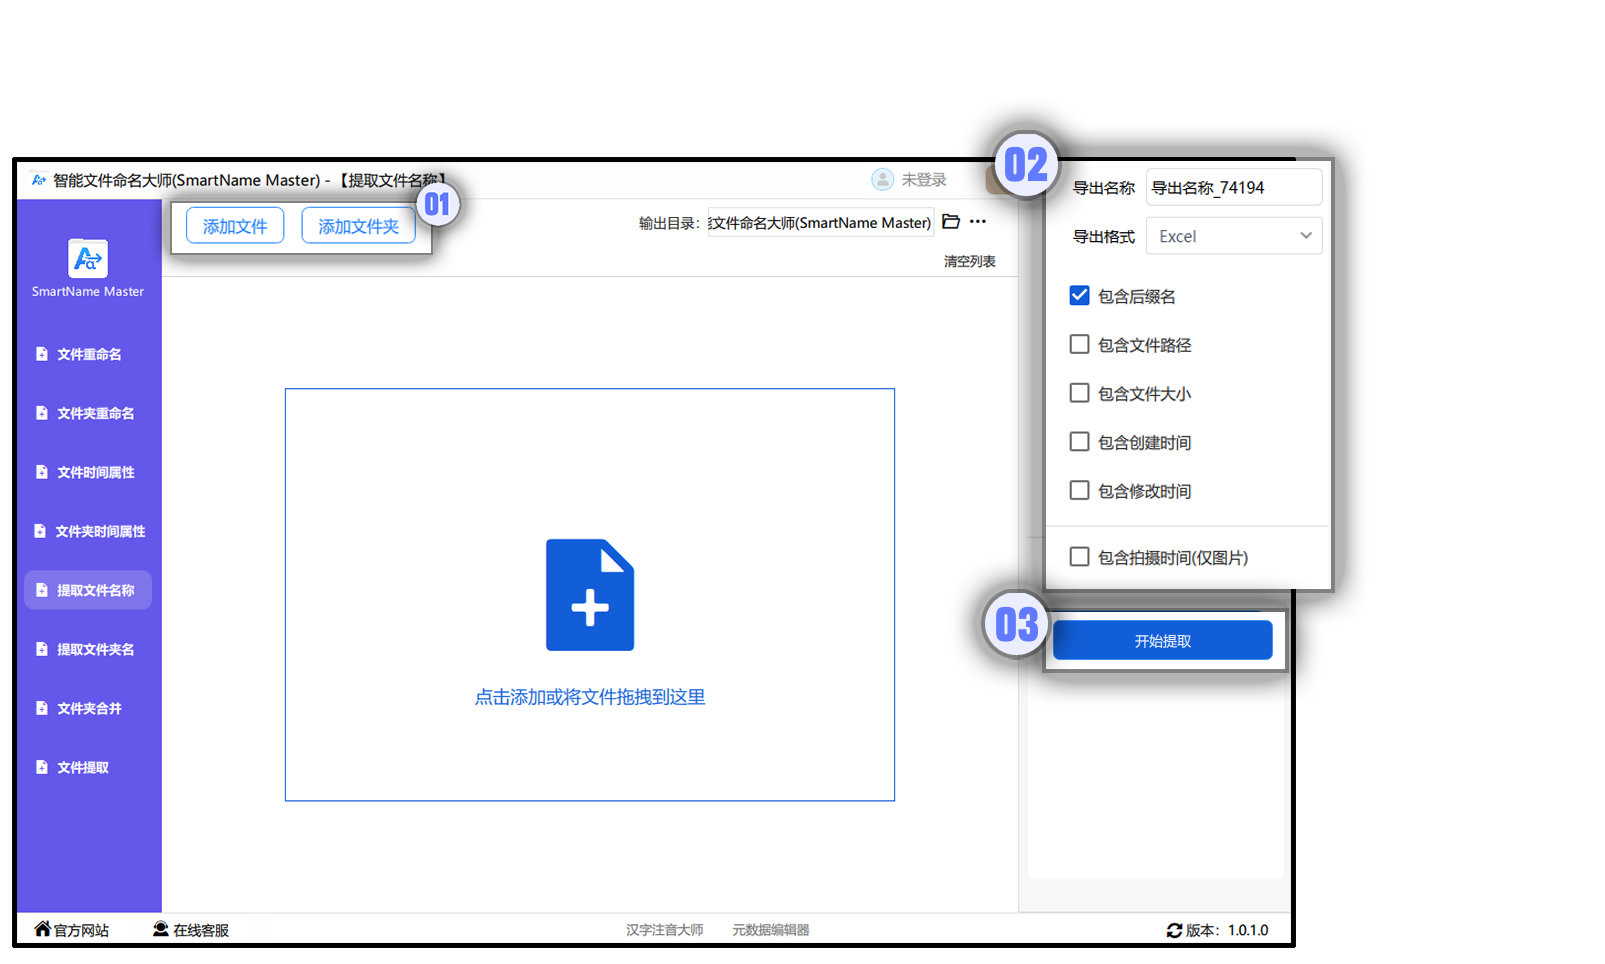Tick the 包含拍摄时间(仅图片) checkbox
The height and width of the screenshot is (964, 1605).
pos(1079,557)
